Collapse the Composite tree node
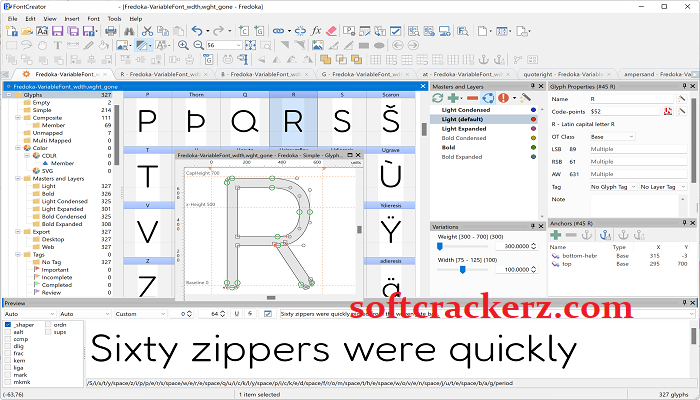The width and height of the screenshot is (700, 400). 18,118
